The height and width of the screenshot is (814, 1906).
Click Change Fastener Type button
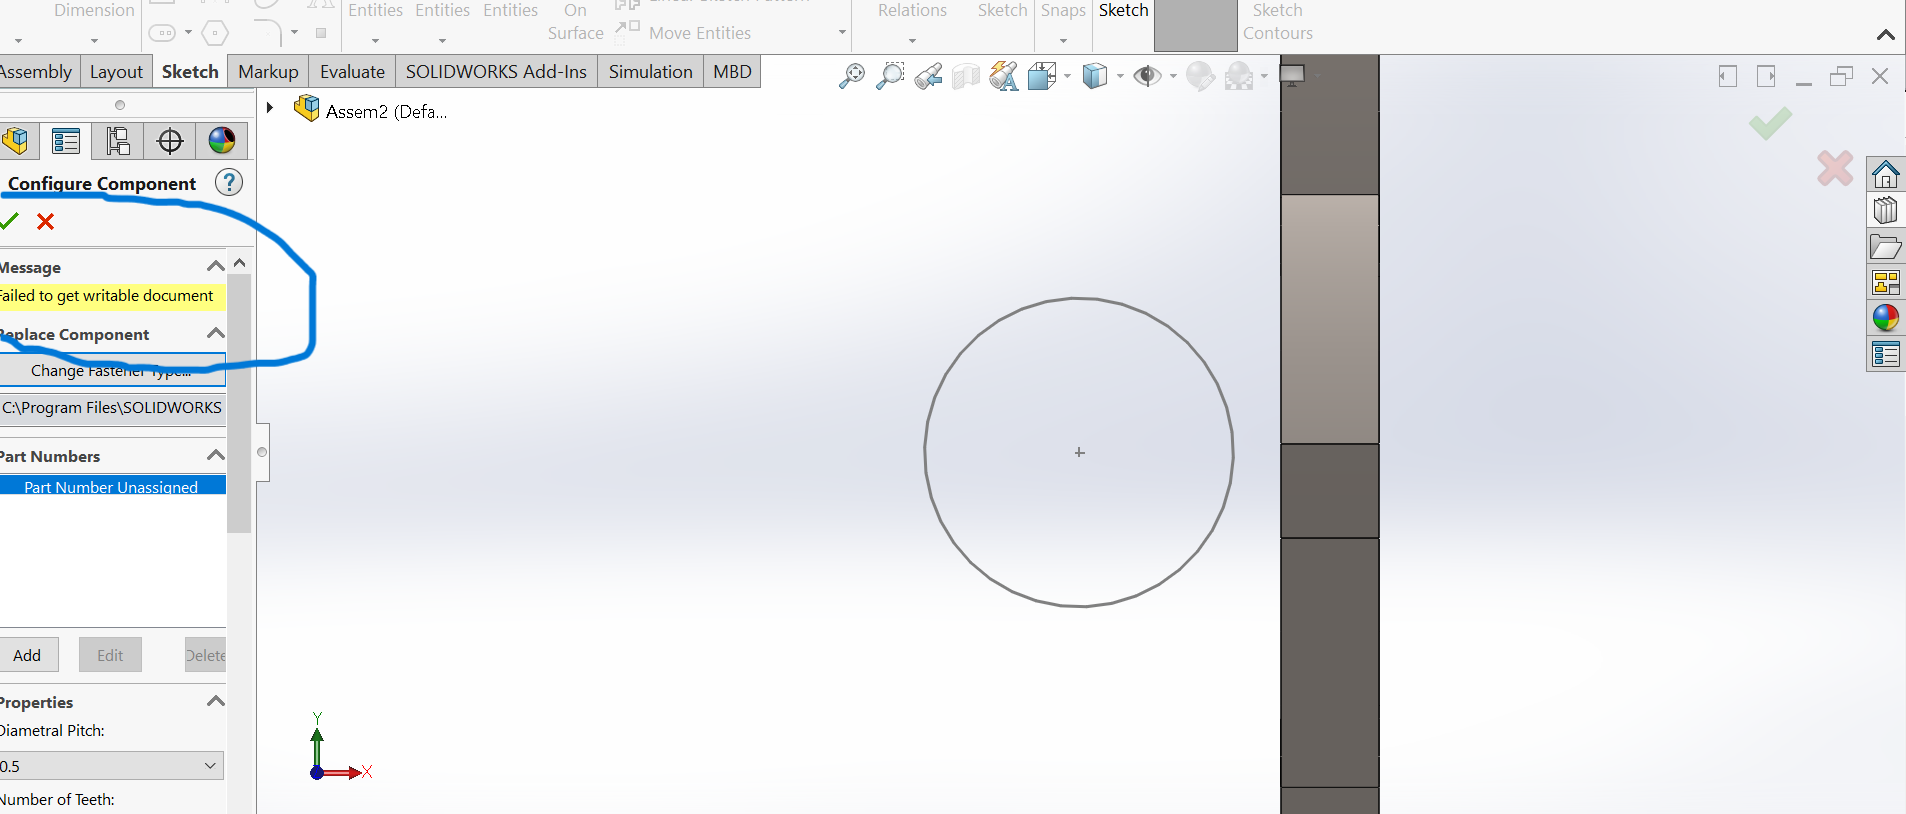pyautogui.click(x=112, y=370)
